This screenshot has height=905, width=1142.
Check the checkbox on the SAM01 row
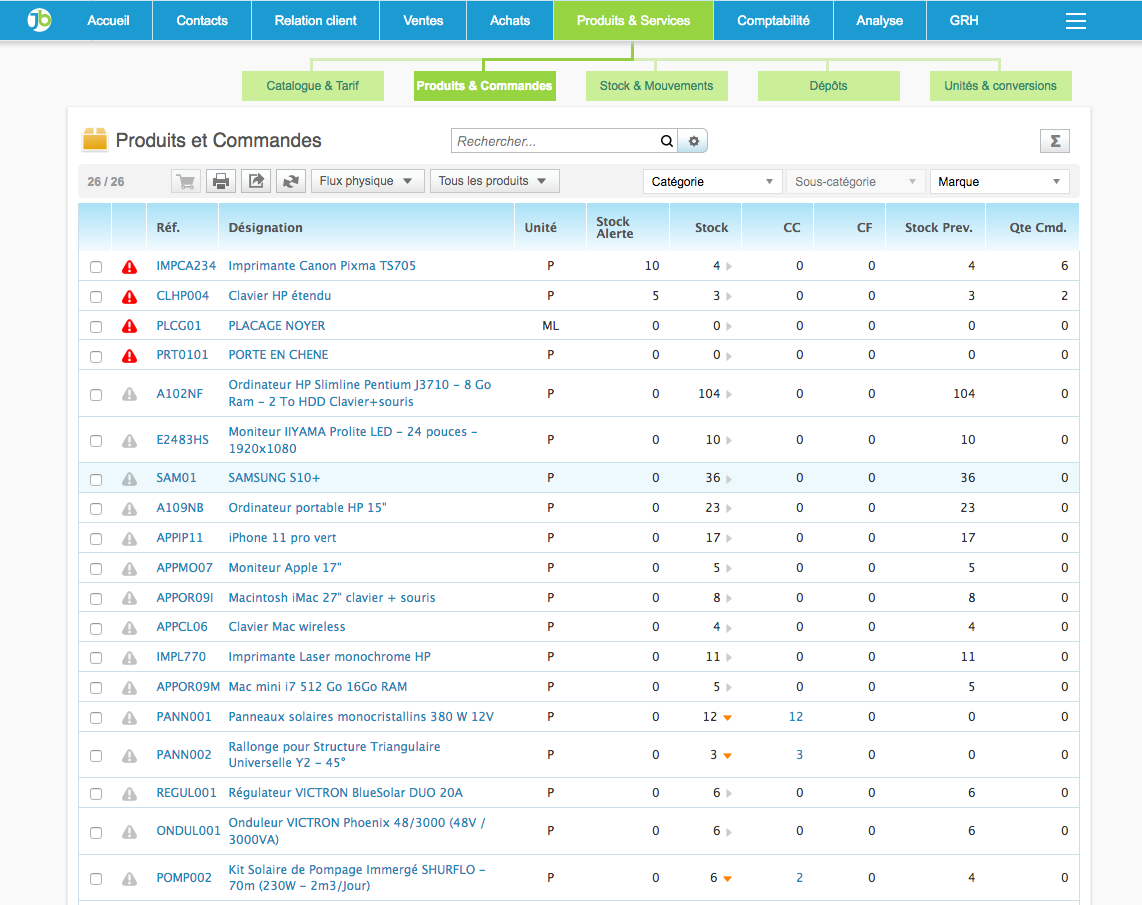click(x=95, y=478)
